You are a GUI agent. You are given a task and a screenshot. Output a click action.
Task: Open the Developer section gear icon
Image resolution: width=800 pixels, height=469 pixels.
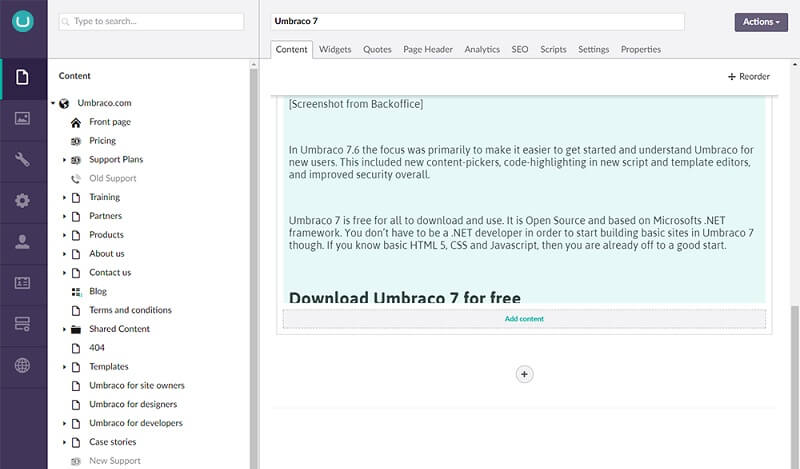(x=22, y=201)
